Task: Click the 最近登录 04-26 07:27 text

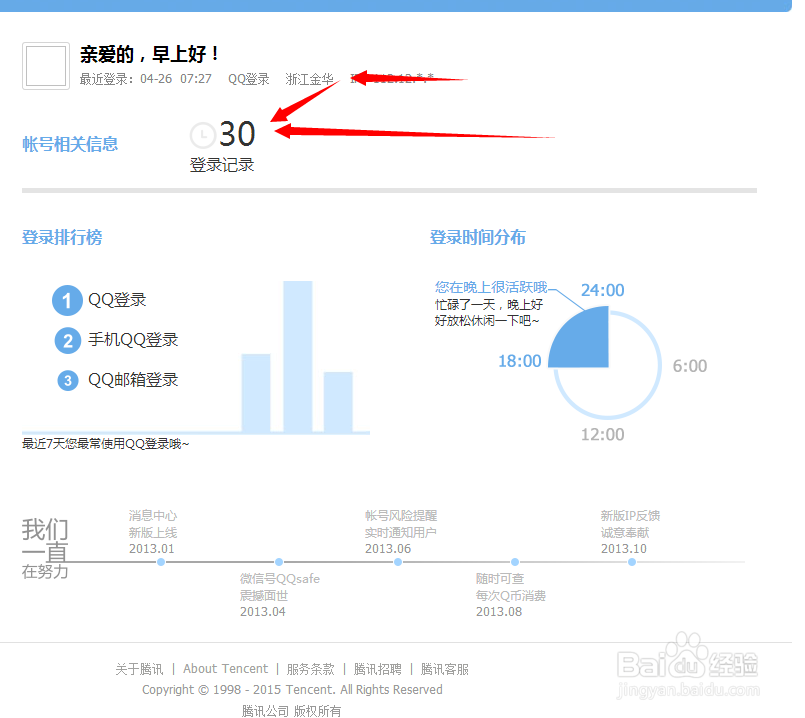Action: coord(145,79)
